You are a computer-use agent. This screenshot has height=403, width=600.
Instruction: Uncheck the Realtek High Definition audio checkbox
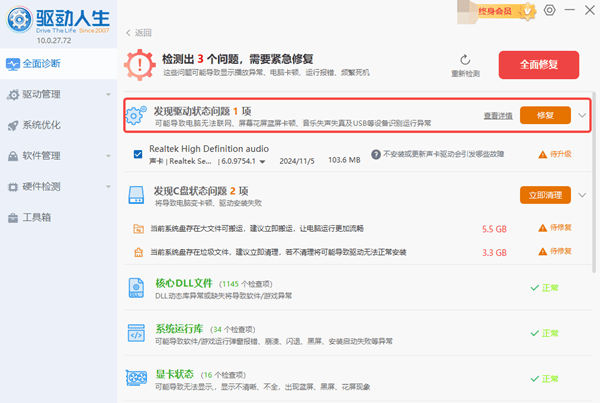139,154
